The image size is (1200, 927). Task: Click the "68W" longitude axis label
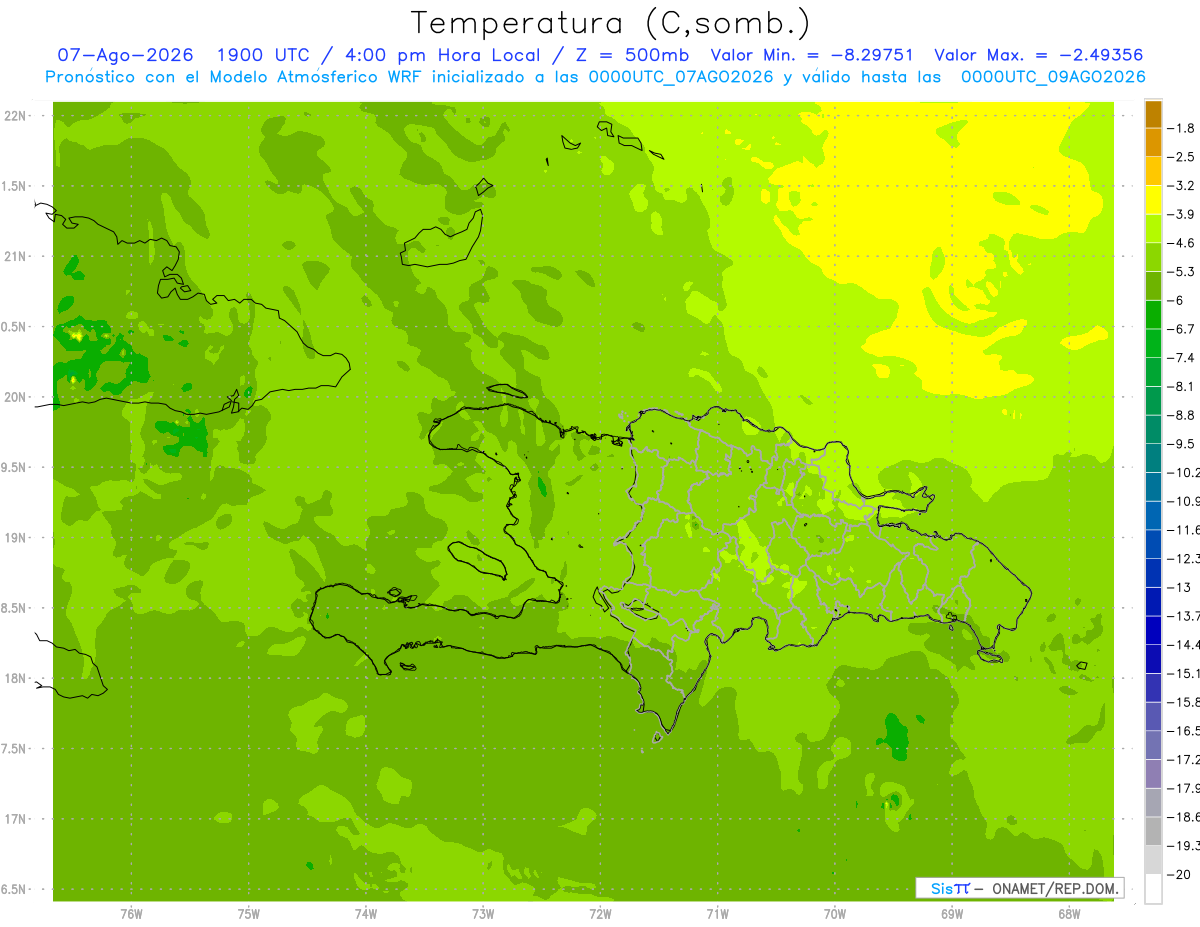pyautogui.click(x=1069, y=914)
